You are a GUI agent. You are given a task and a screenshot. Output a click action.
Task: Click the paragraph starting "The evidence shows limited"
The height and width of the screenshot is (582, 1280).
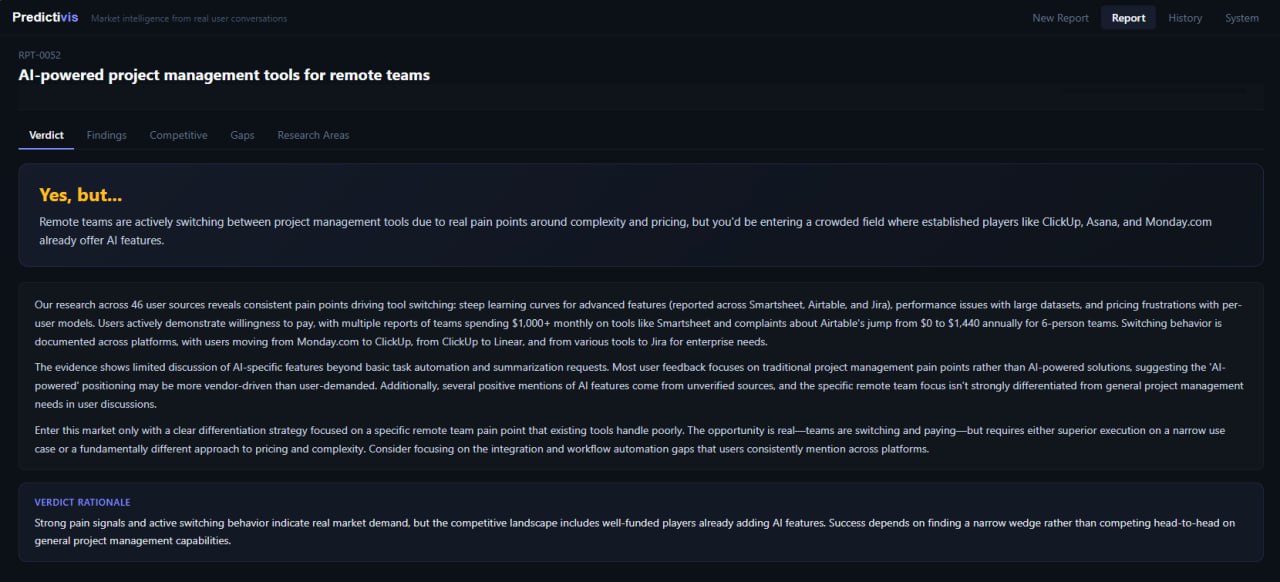click(637, 385)
